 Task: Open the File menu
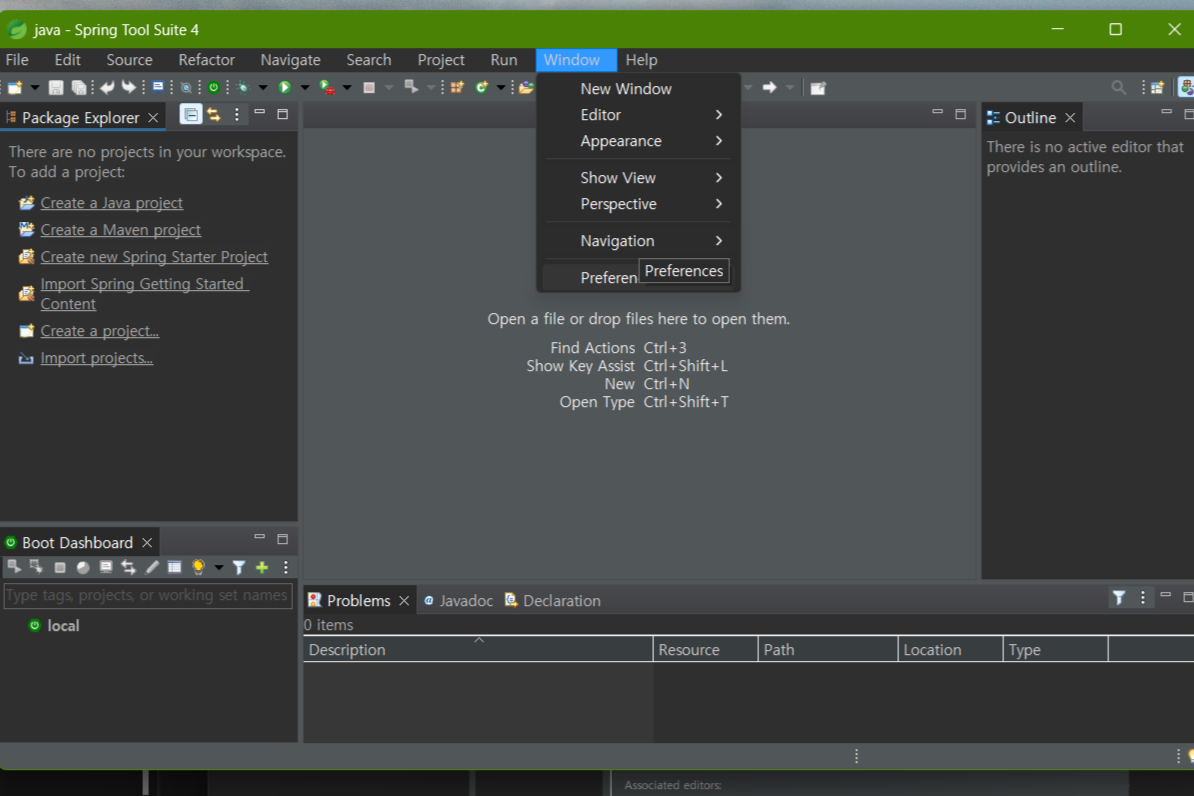17,59
